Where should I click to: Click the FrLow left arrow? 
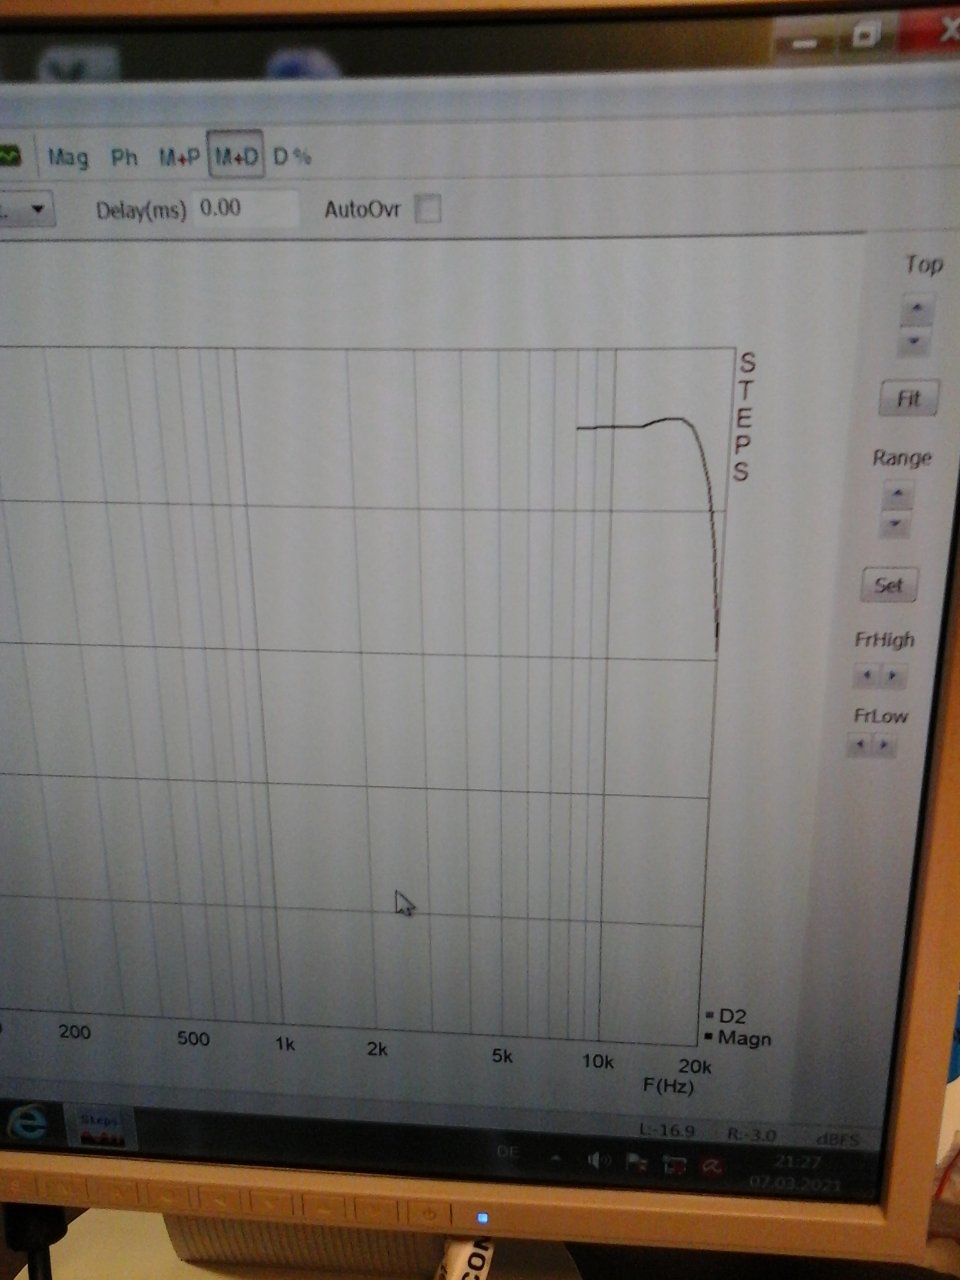tap(859, 746)
